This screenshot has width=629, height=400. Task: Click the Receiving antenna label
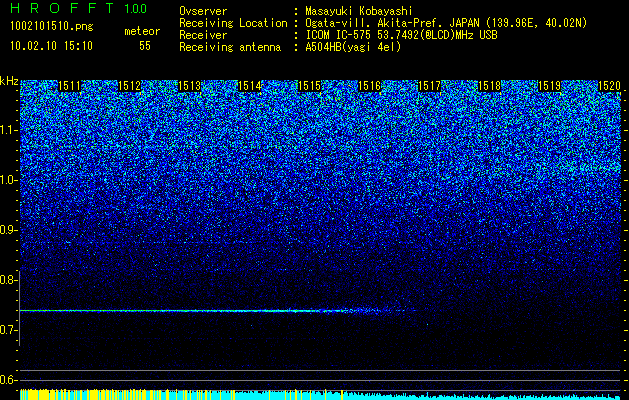click(230, 47)
